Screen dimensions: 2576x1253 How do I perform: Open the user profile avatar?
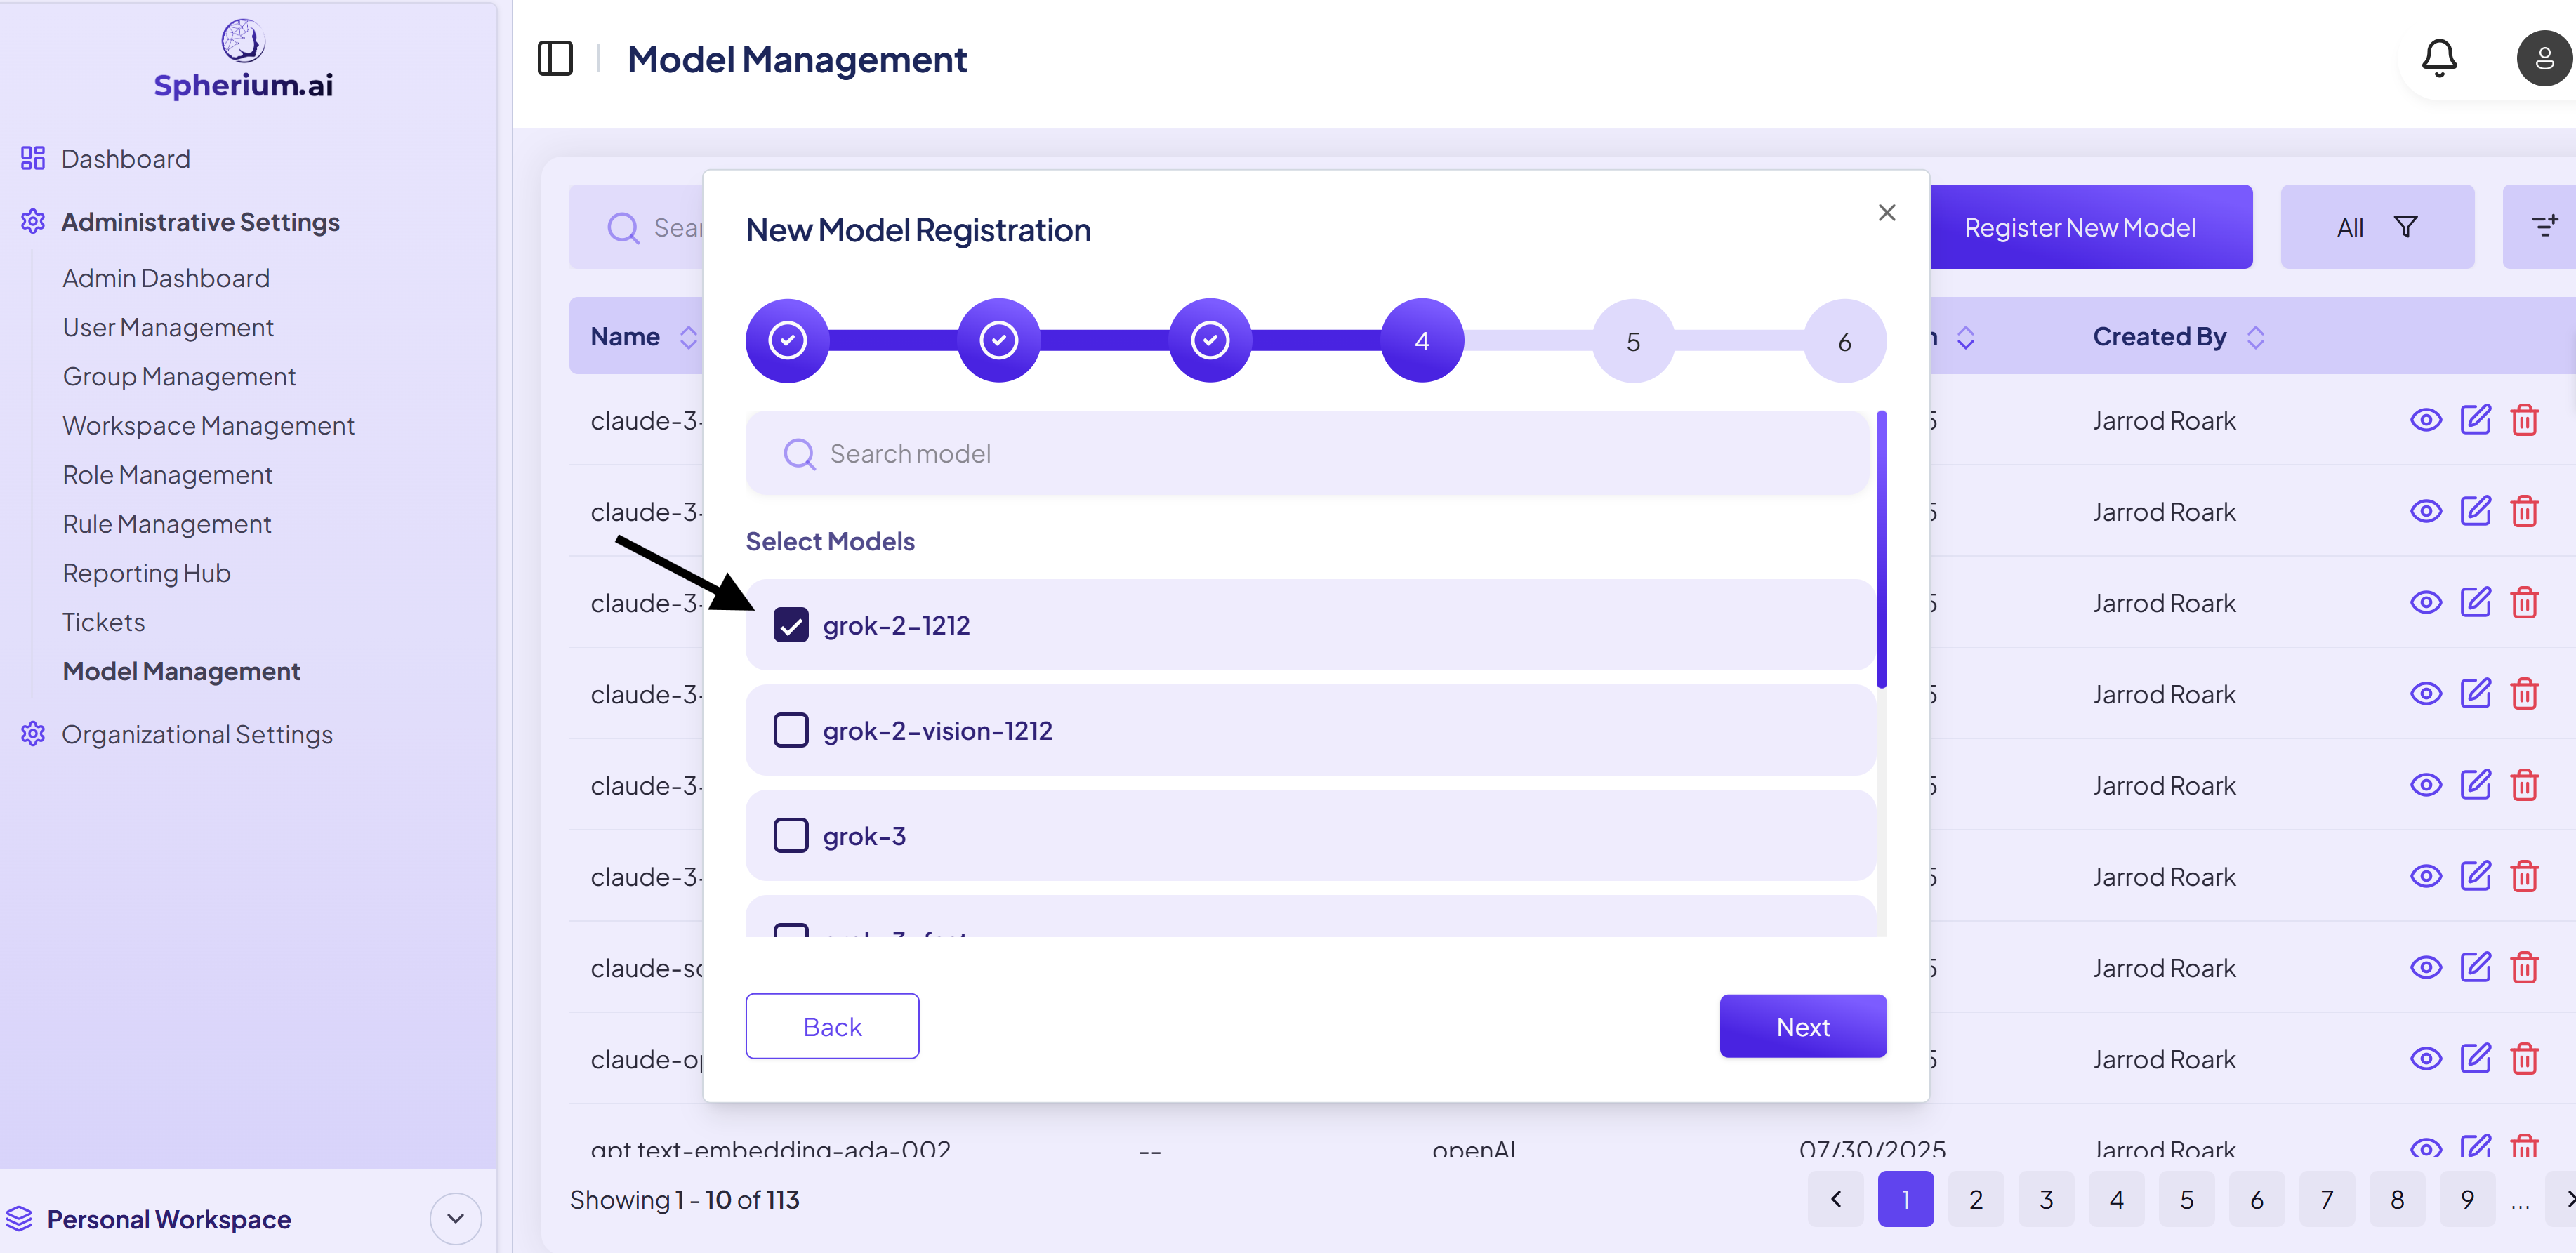point(2544,59)
